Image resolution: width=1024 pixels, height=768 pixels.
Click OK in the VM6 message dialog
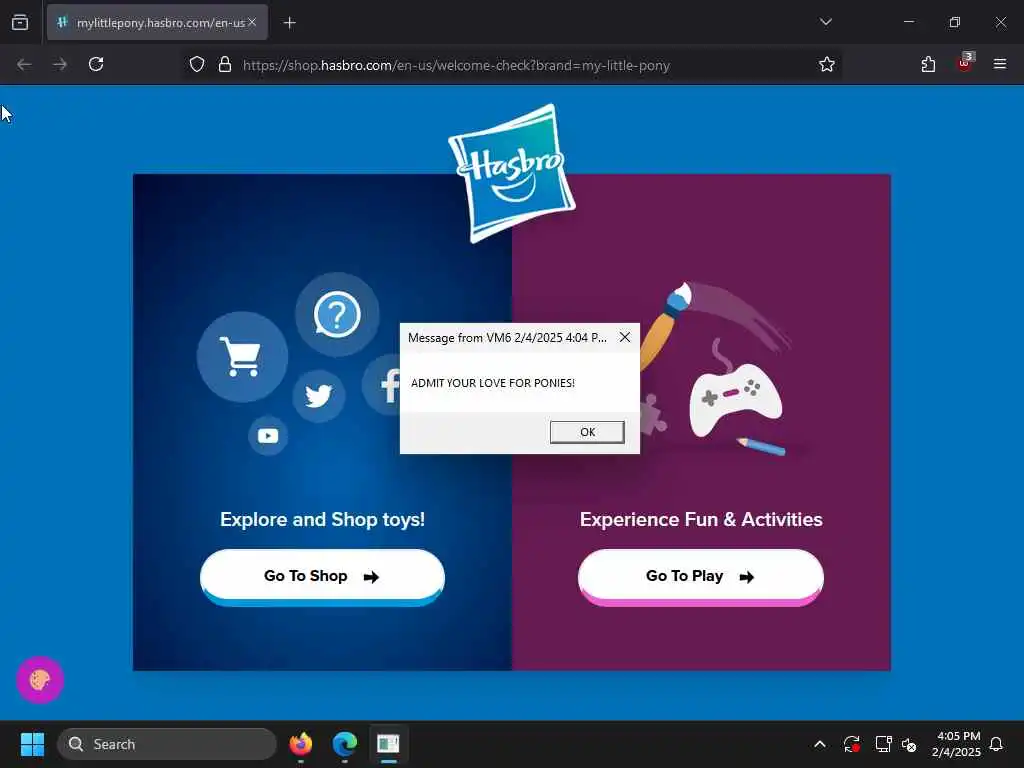point(587,432)
